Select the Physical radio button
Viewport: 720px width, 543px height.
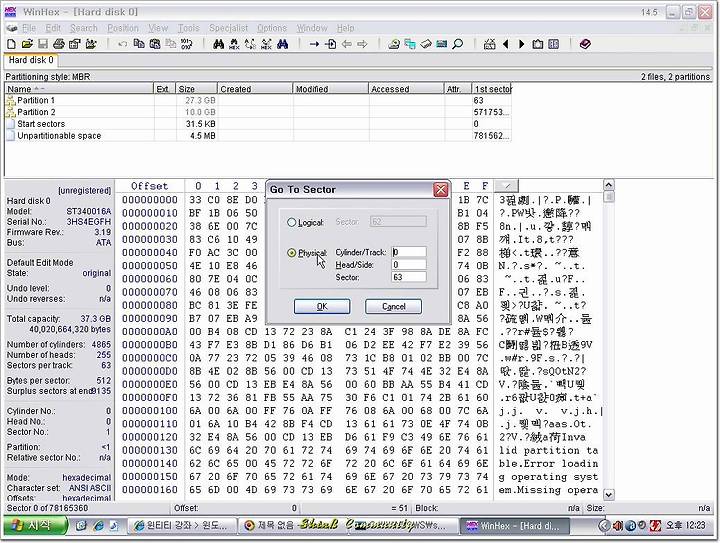(x=291, y=252)
